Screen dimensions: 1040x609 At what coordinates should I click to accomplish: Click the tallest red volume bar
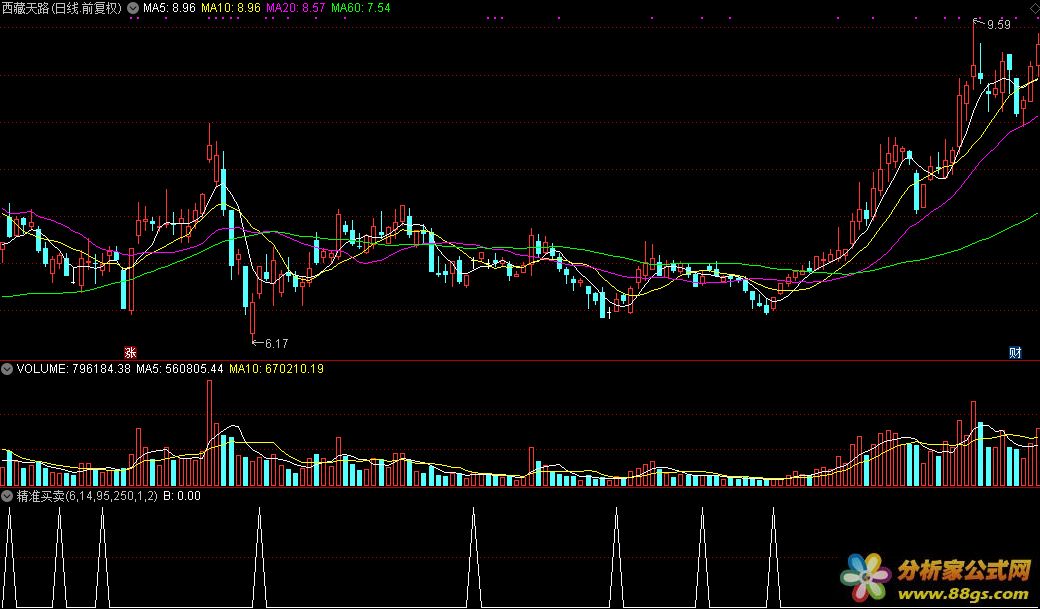click(x=210, y=433)
